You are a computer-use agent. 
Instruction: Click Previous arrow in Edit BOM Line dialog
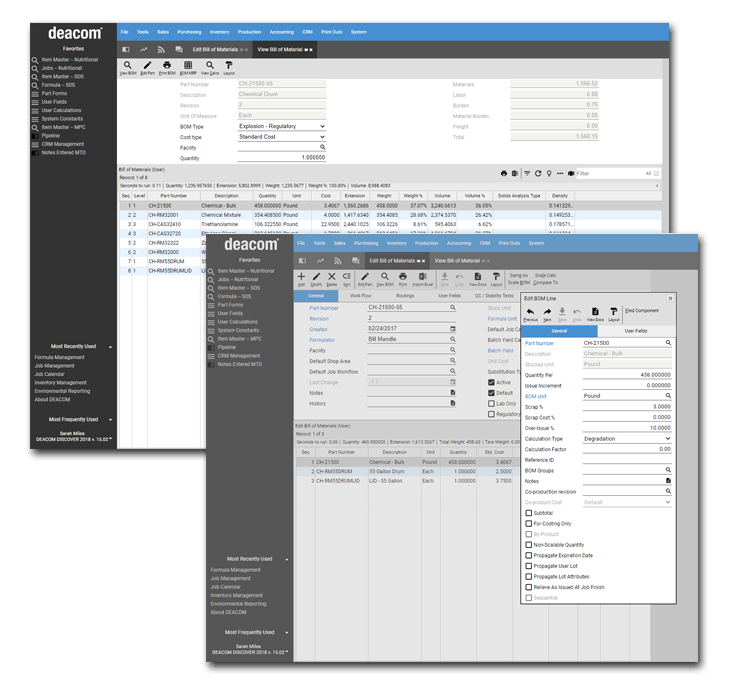(x=530, y=313)
